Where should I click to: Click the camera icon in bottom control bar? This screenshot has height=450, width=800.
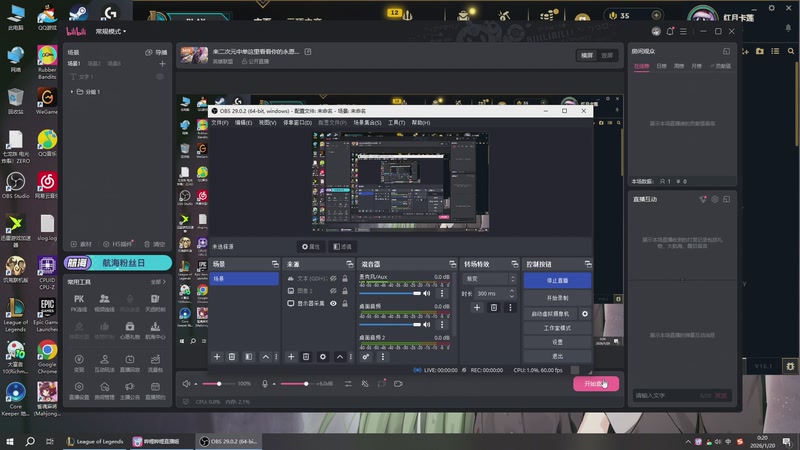coord(398,384)
